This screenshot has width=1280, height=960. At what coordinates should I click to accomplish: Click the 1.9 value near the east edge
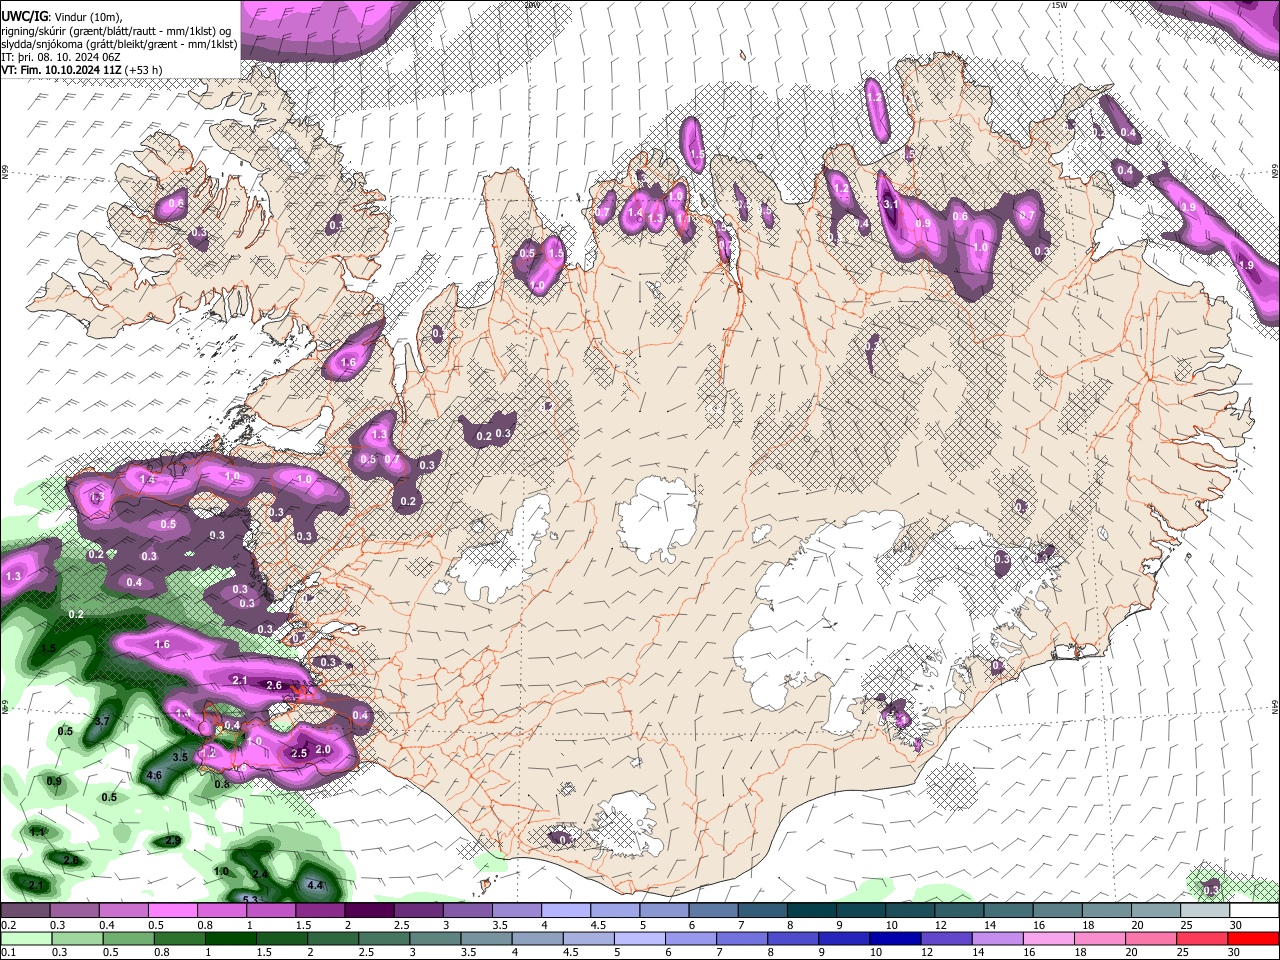click(x=1246, y=265)
